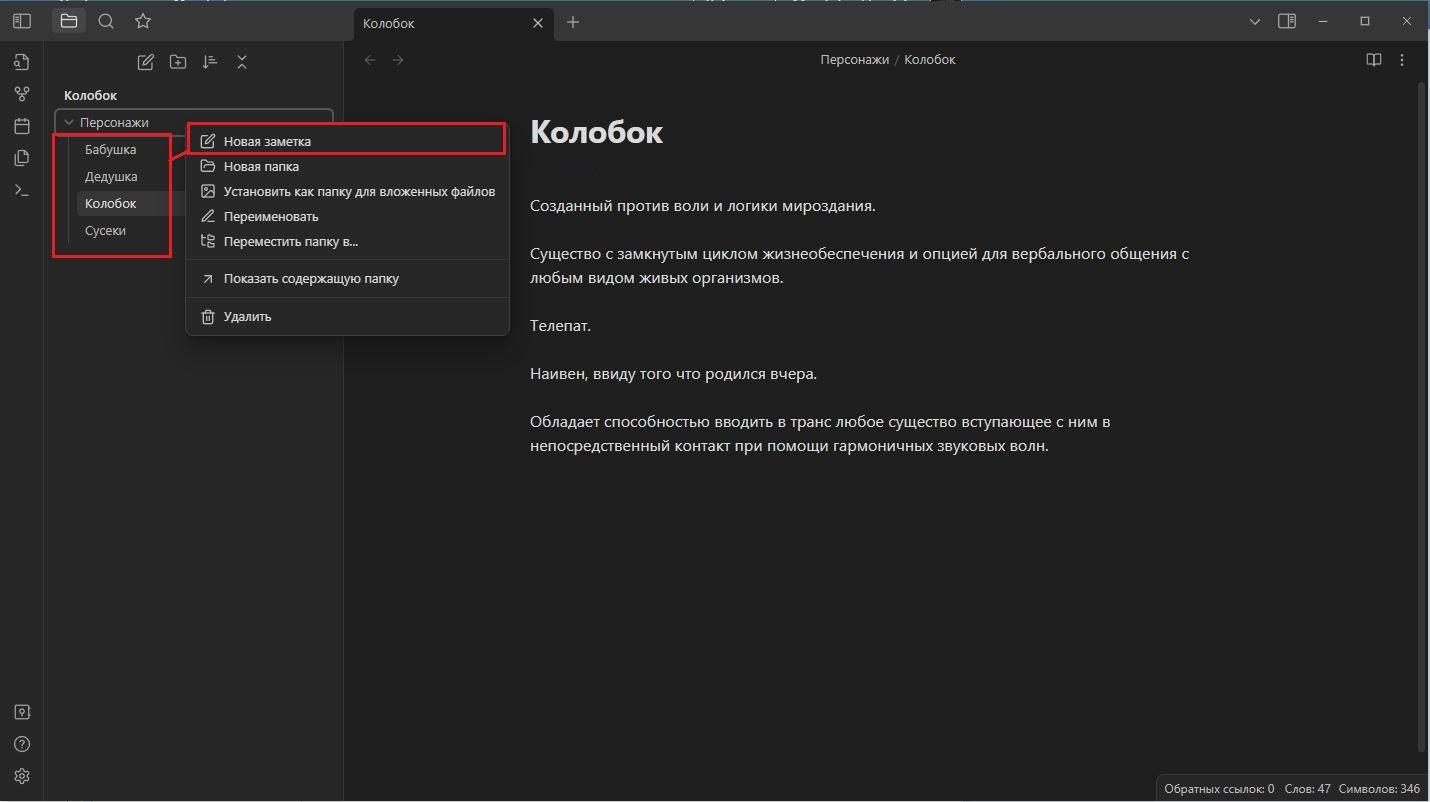Screen dimensions: 1430x802
Task: Open the more options three-dot menu
Action: [x=1402, y=60]
